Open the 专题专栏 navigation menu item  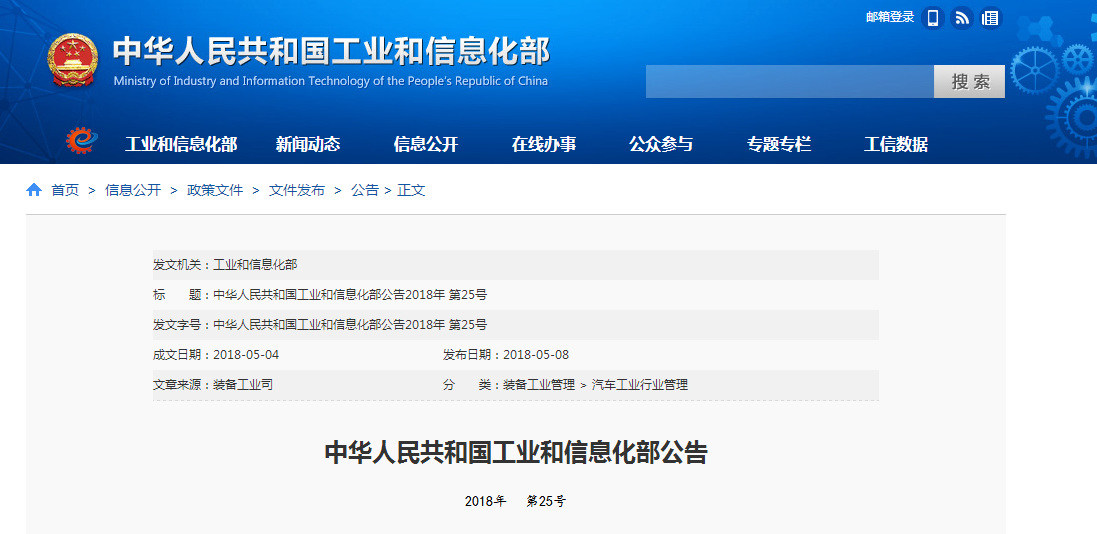click(779, 144)
